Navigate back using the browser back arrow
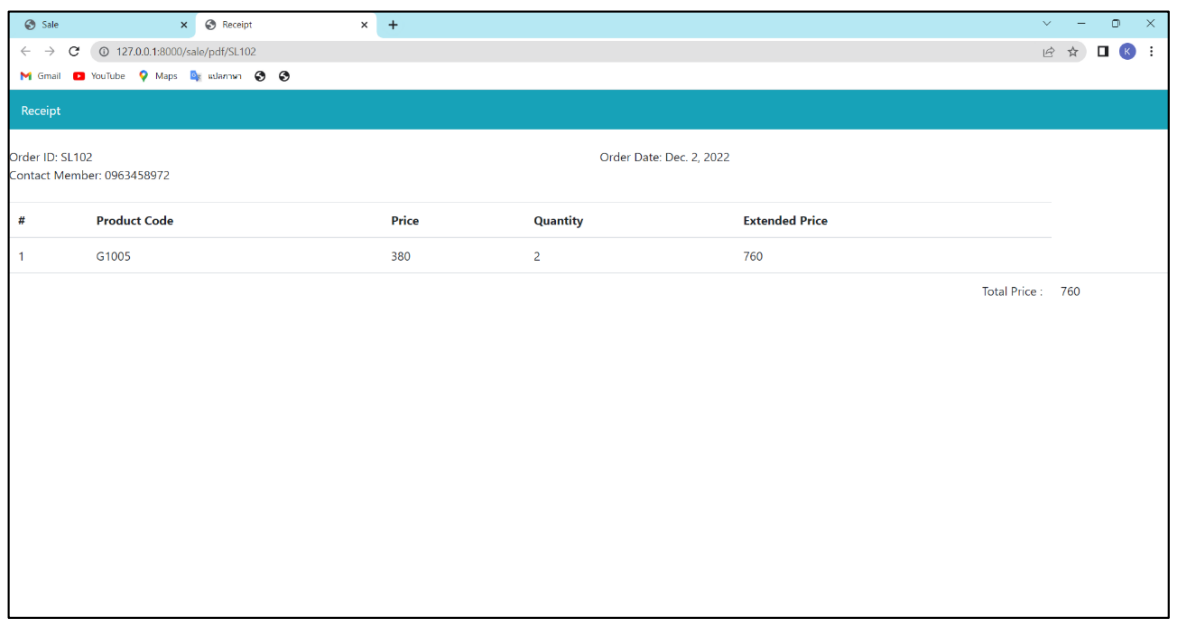This screenshot has width=1177, height=623. 24,50
